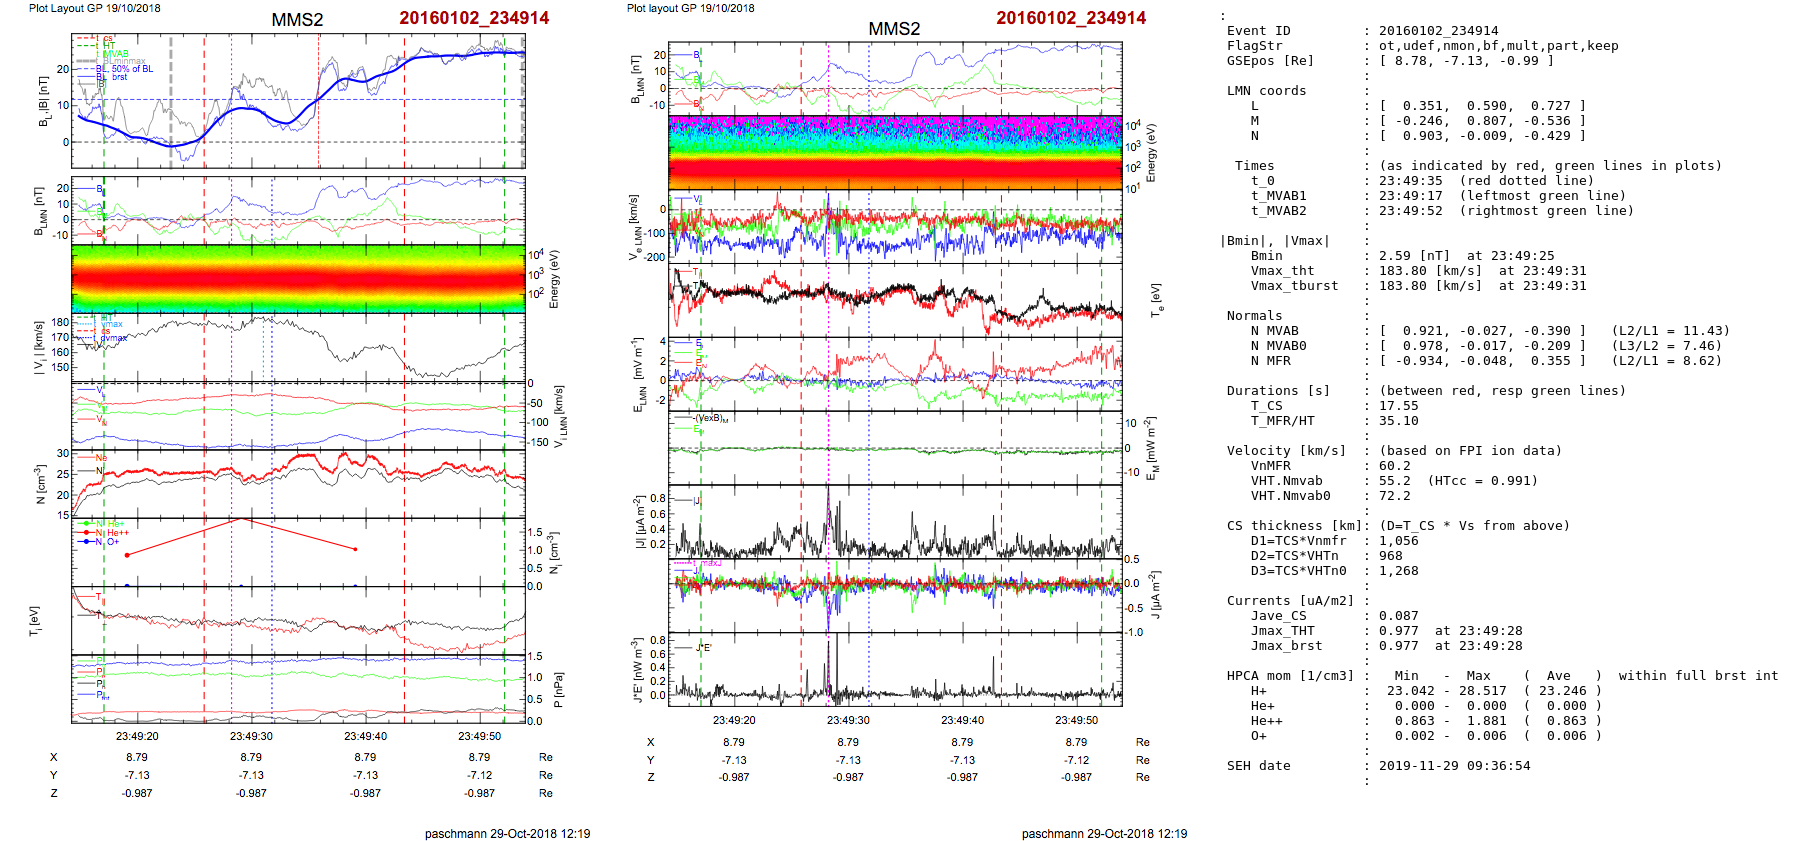This screenshot has height=841, width=1804.
Task: Click the red He++ density line peak
Action: point(243,519)
